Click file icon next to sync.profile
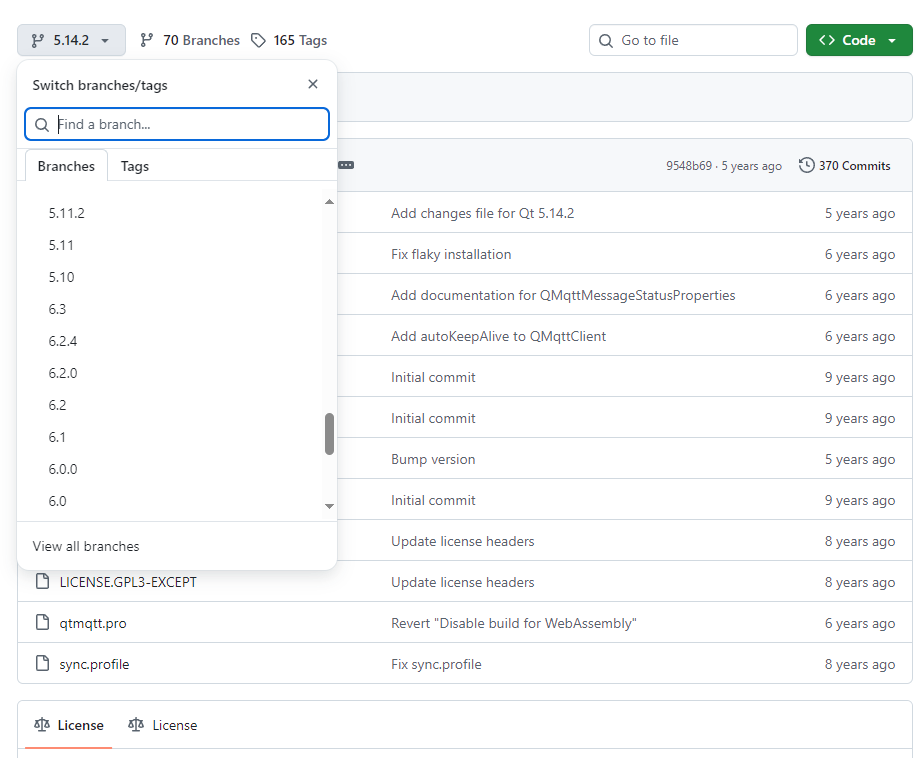 tap(42, 663)
